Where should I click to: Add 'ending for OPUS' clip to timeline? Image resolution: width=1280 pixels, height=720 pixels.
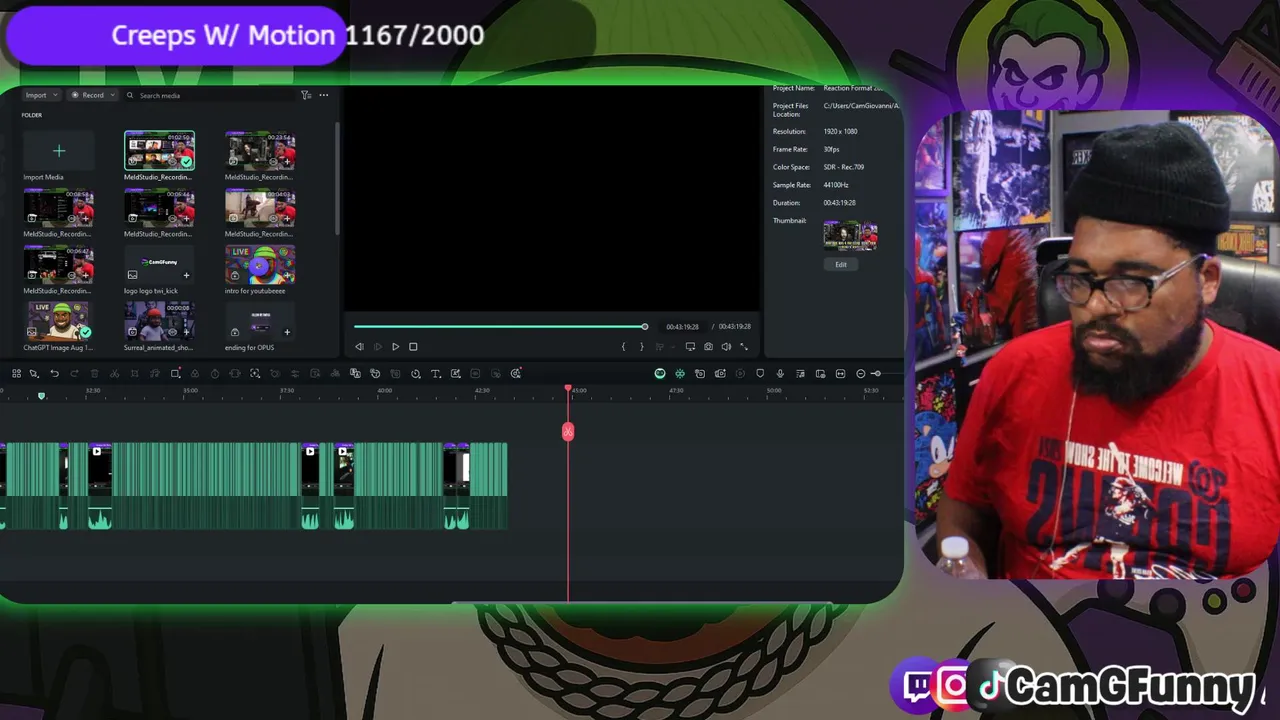pyautogui.click(x=287, y=332)
